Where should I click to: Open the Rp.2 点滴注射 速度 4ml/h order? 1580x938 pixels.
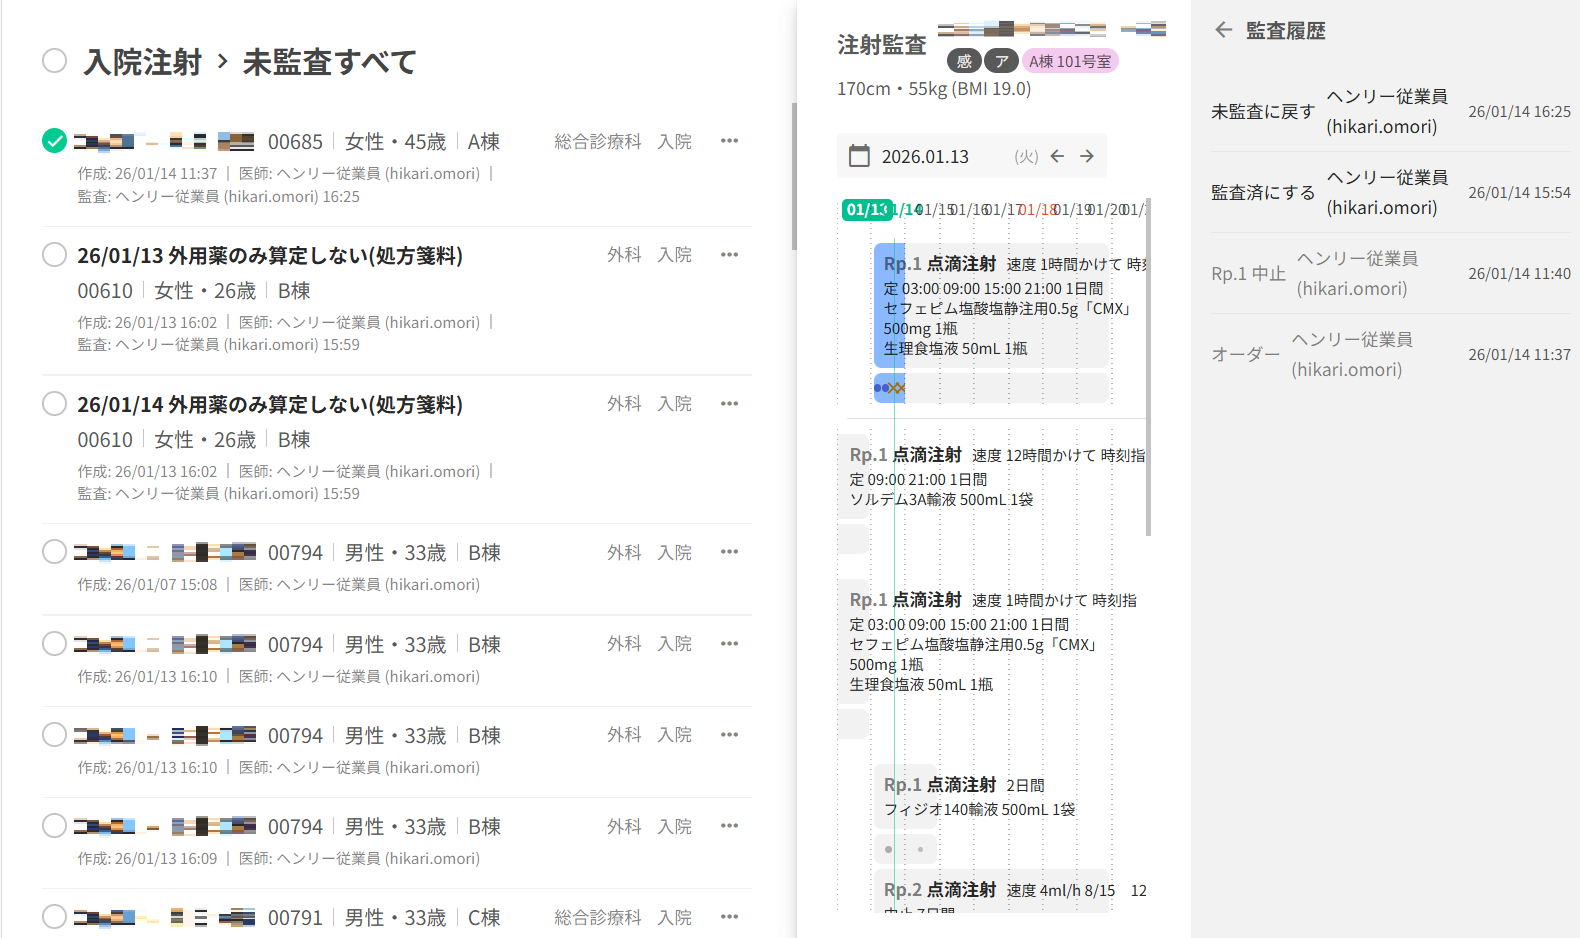pyautogui.click(x=992, y=890)
